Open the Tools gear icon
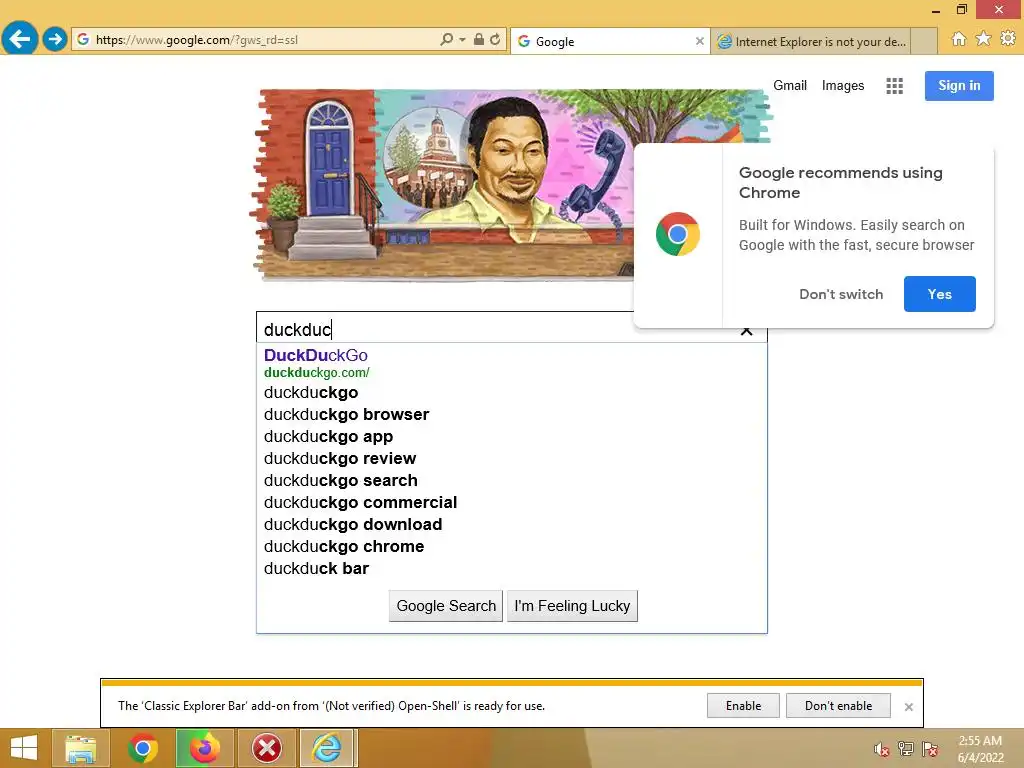 click(x=1008, y=39)
